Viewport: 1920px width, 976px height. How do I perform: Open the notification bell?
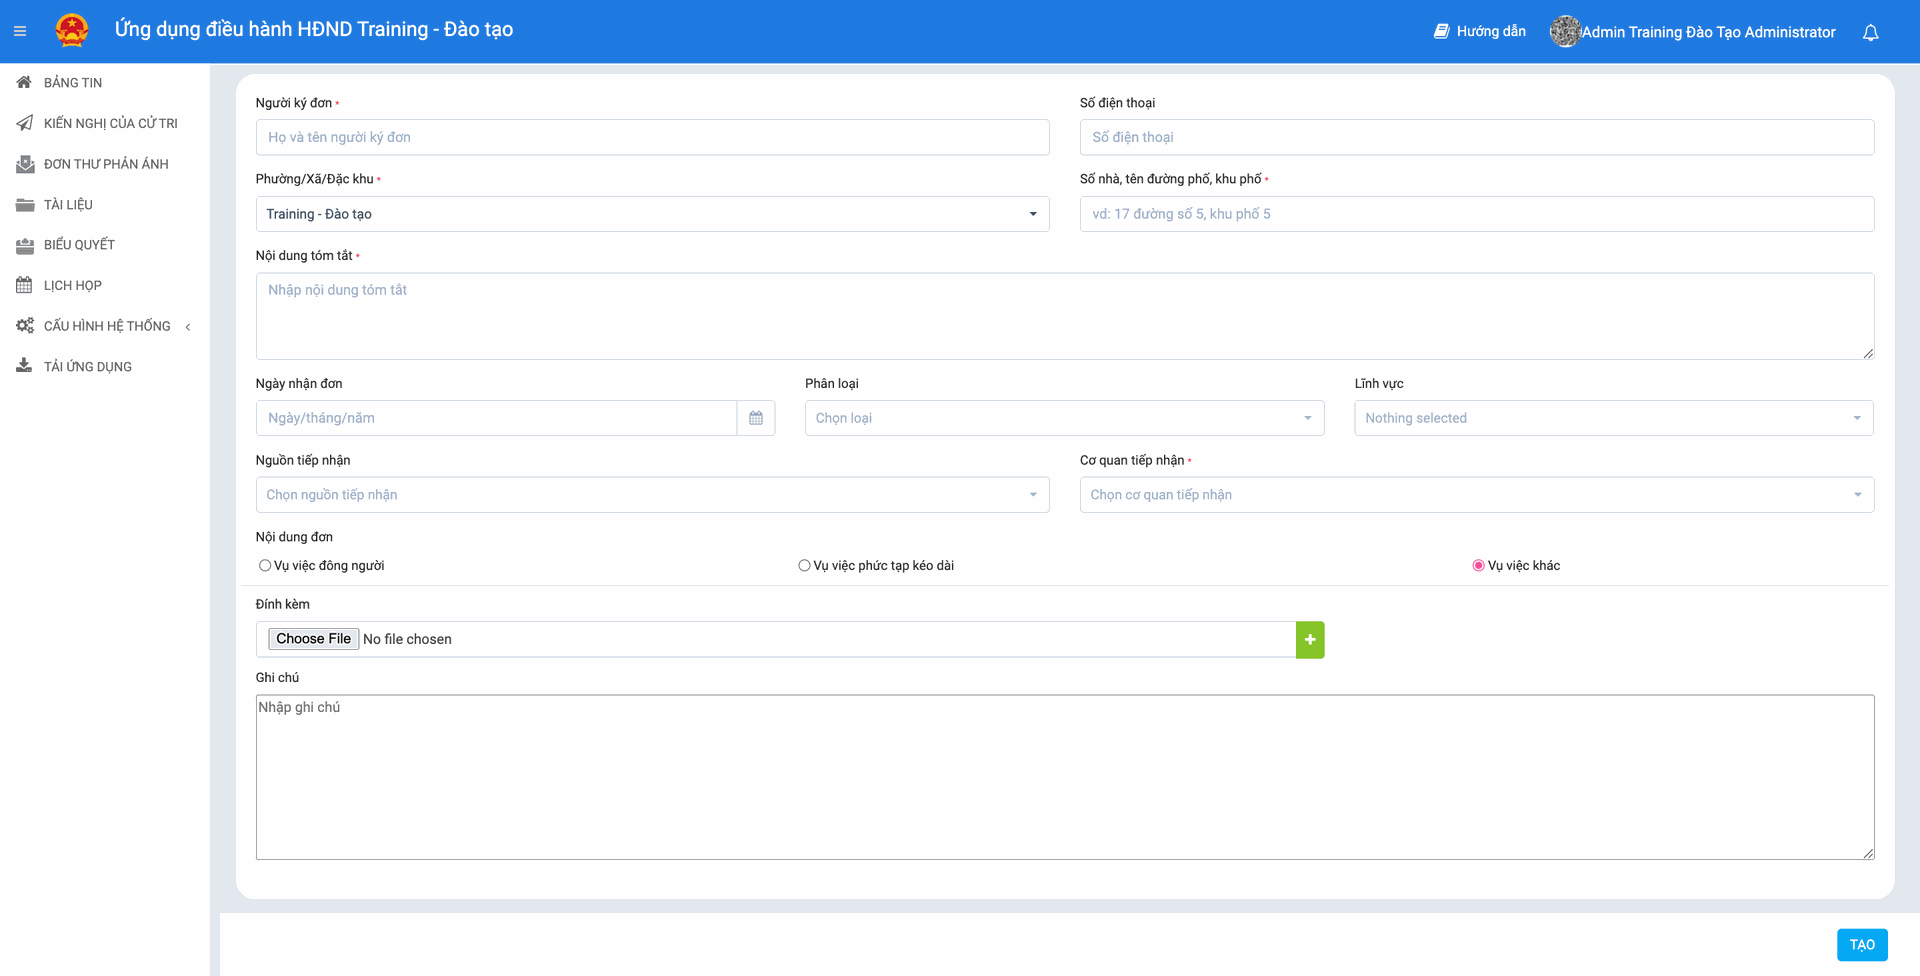(1870, 32)
